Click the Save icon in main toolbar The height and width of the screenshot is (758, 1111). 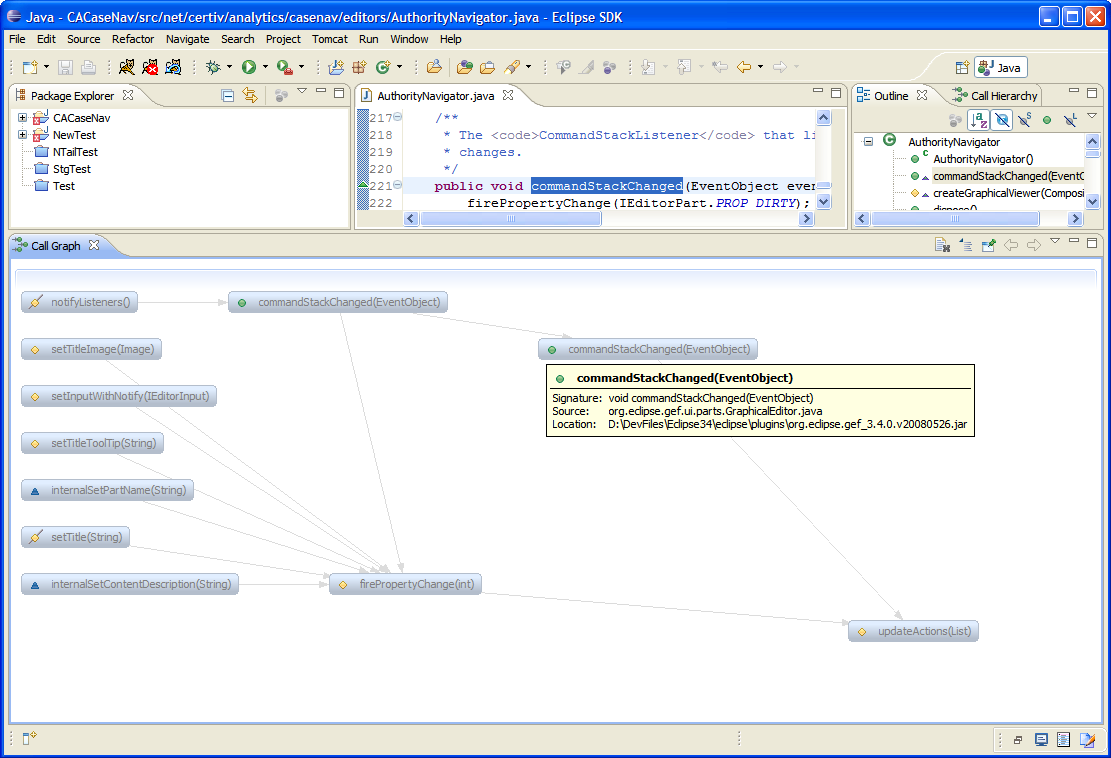click(x=65, y=67)
